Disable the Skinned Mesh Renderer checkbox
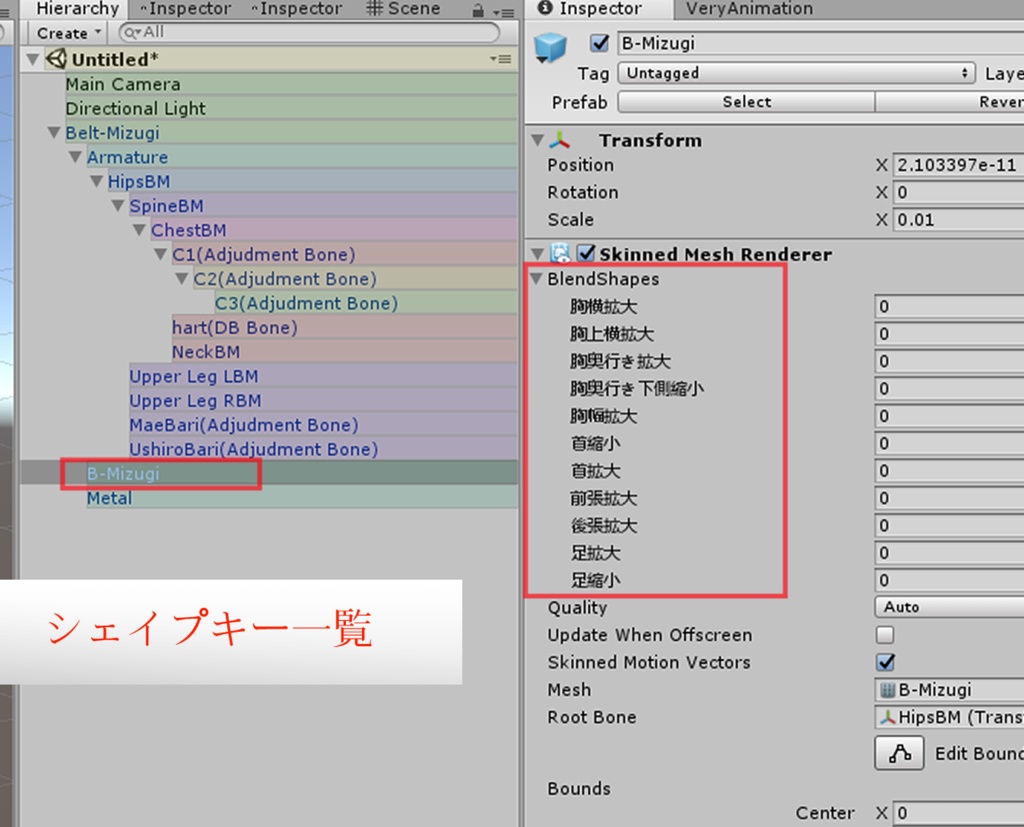The width and height of the screenshot is (1024, 827). pyautogui.click(x=586, y=253)
